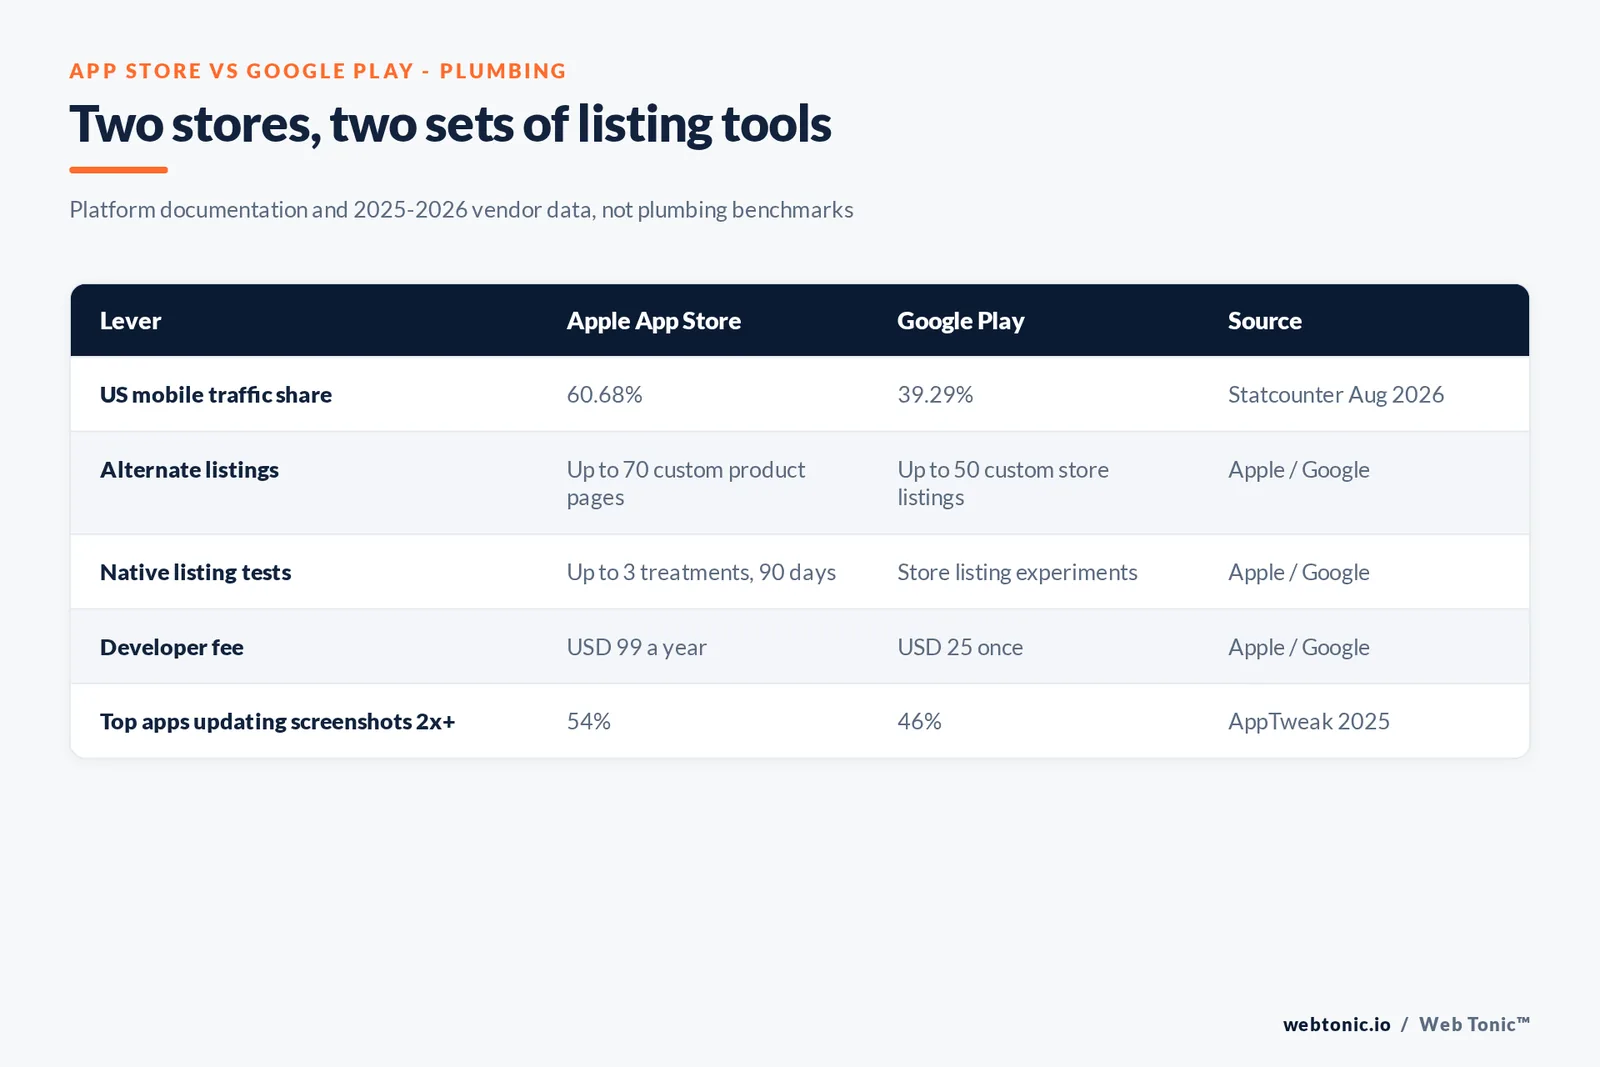Click the 'AppTweak 2025' source cell
Image resolution: width=1600 pixels, height=1067 pixels.
1309,722
